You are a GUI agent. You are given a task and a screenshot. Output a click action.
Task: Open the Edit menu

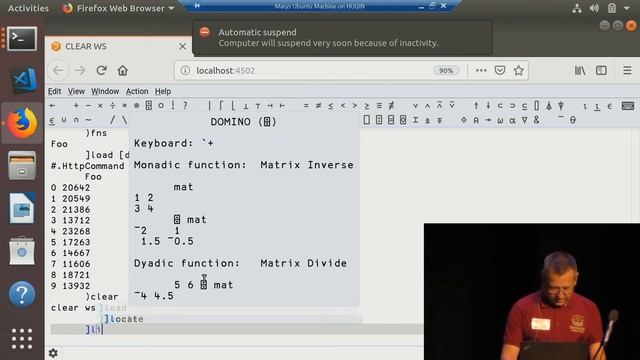54,91
